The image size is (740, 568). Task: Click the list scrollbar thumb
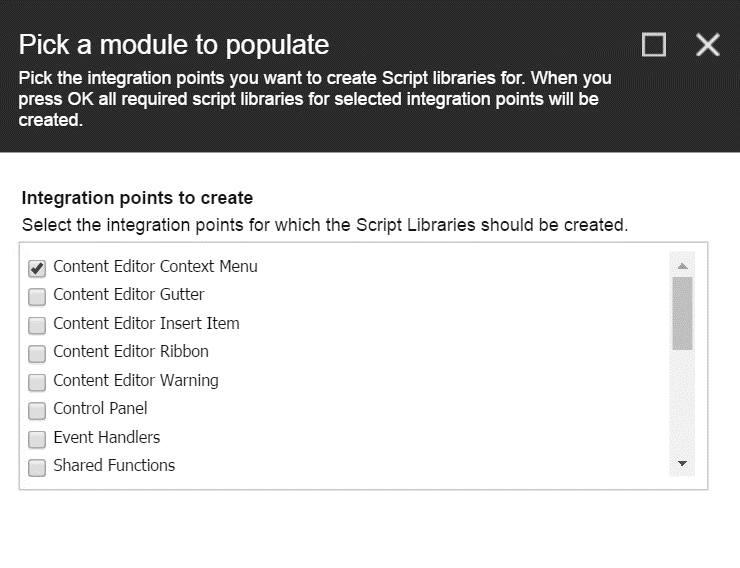[682, 313]
